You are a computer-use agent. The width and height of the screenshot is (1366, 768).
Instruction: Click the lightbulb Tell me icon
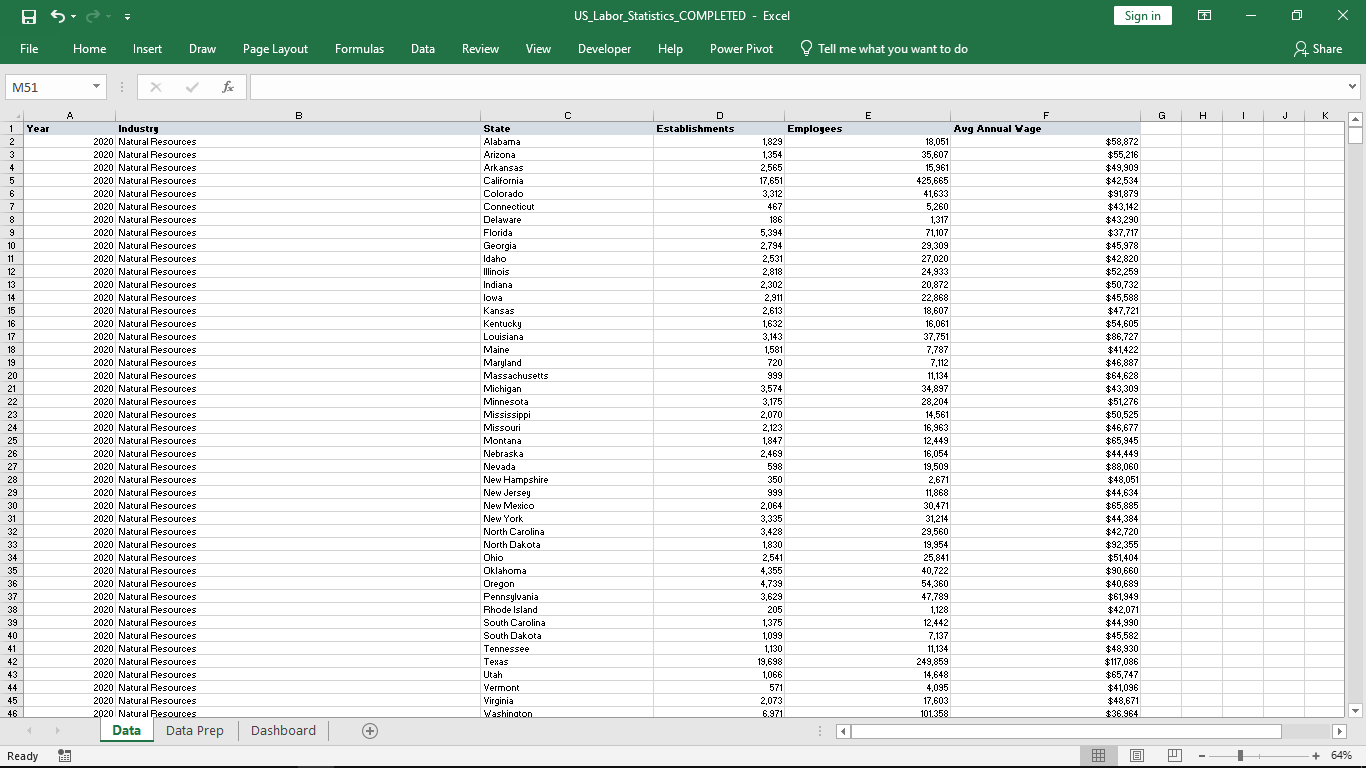pos(806,48)
